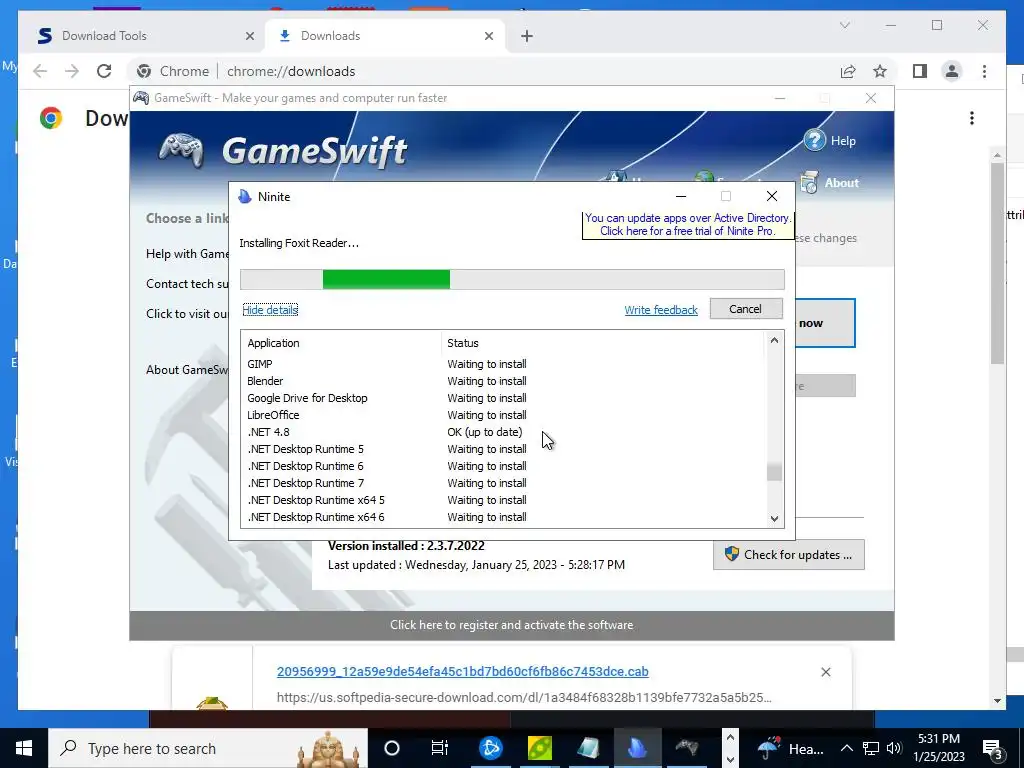The height and width of the screenshot is (768, 1024).
Task: Open Windows Start menu
Action: [x=24, y=748]
